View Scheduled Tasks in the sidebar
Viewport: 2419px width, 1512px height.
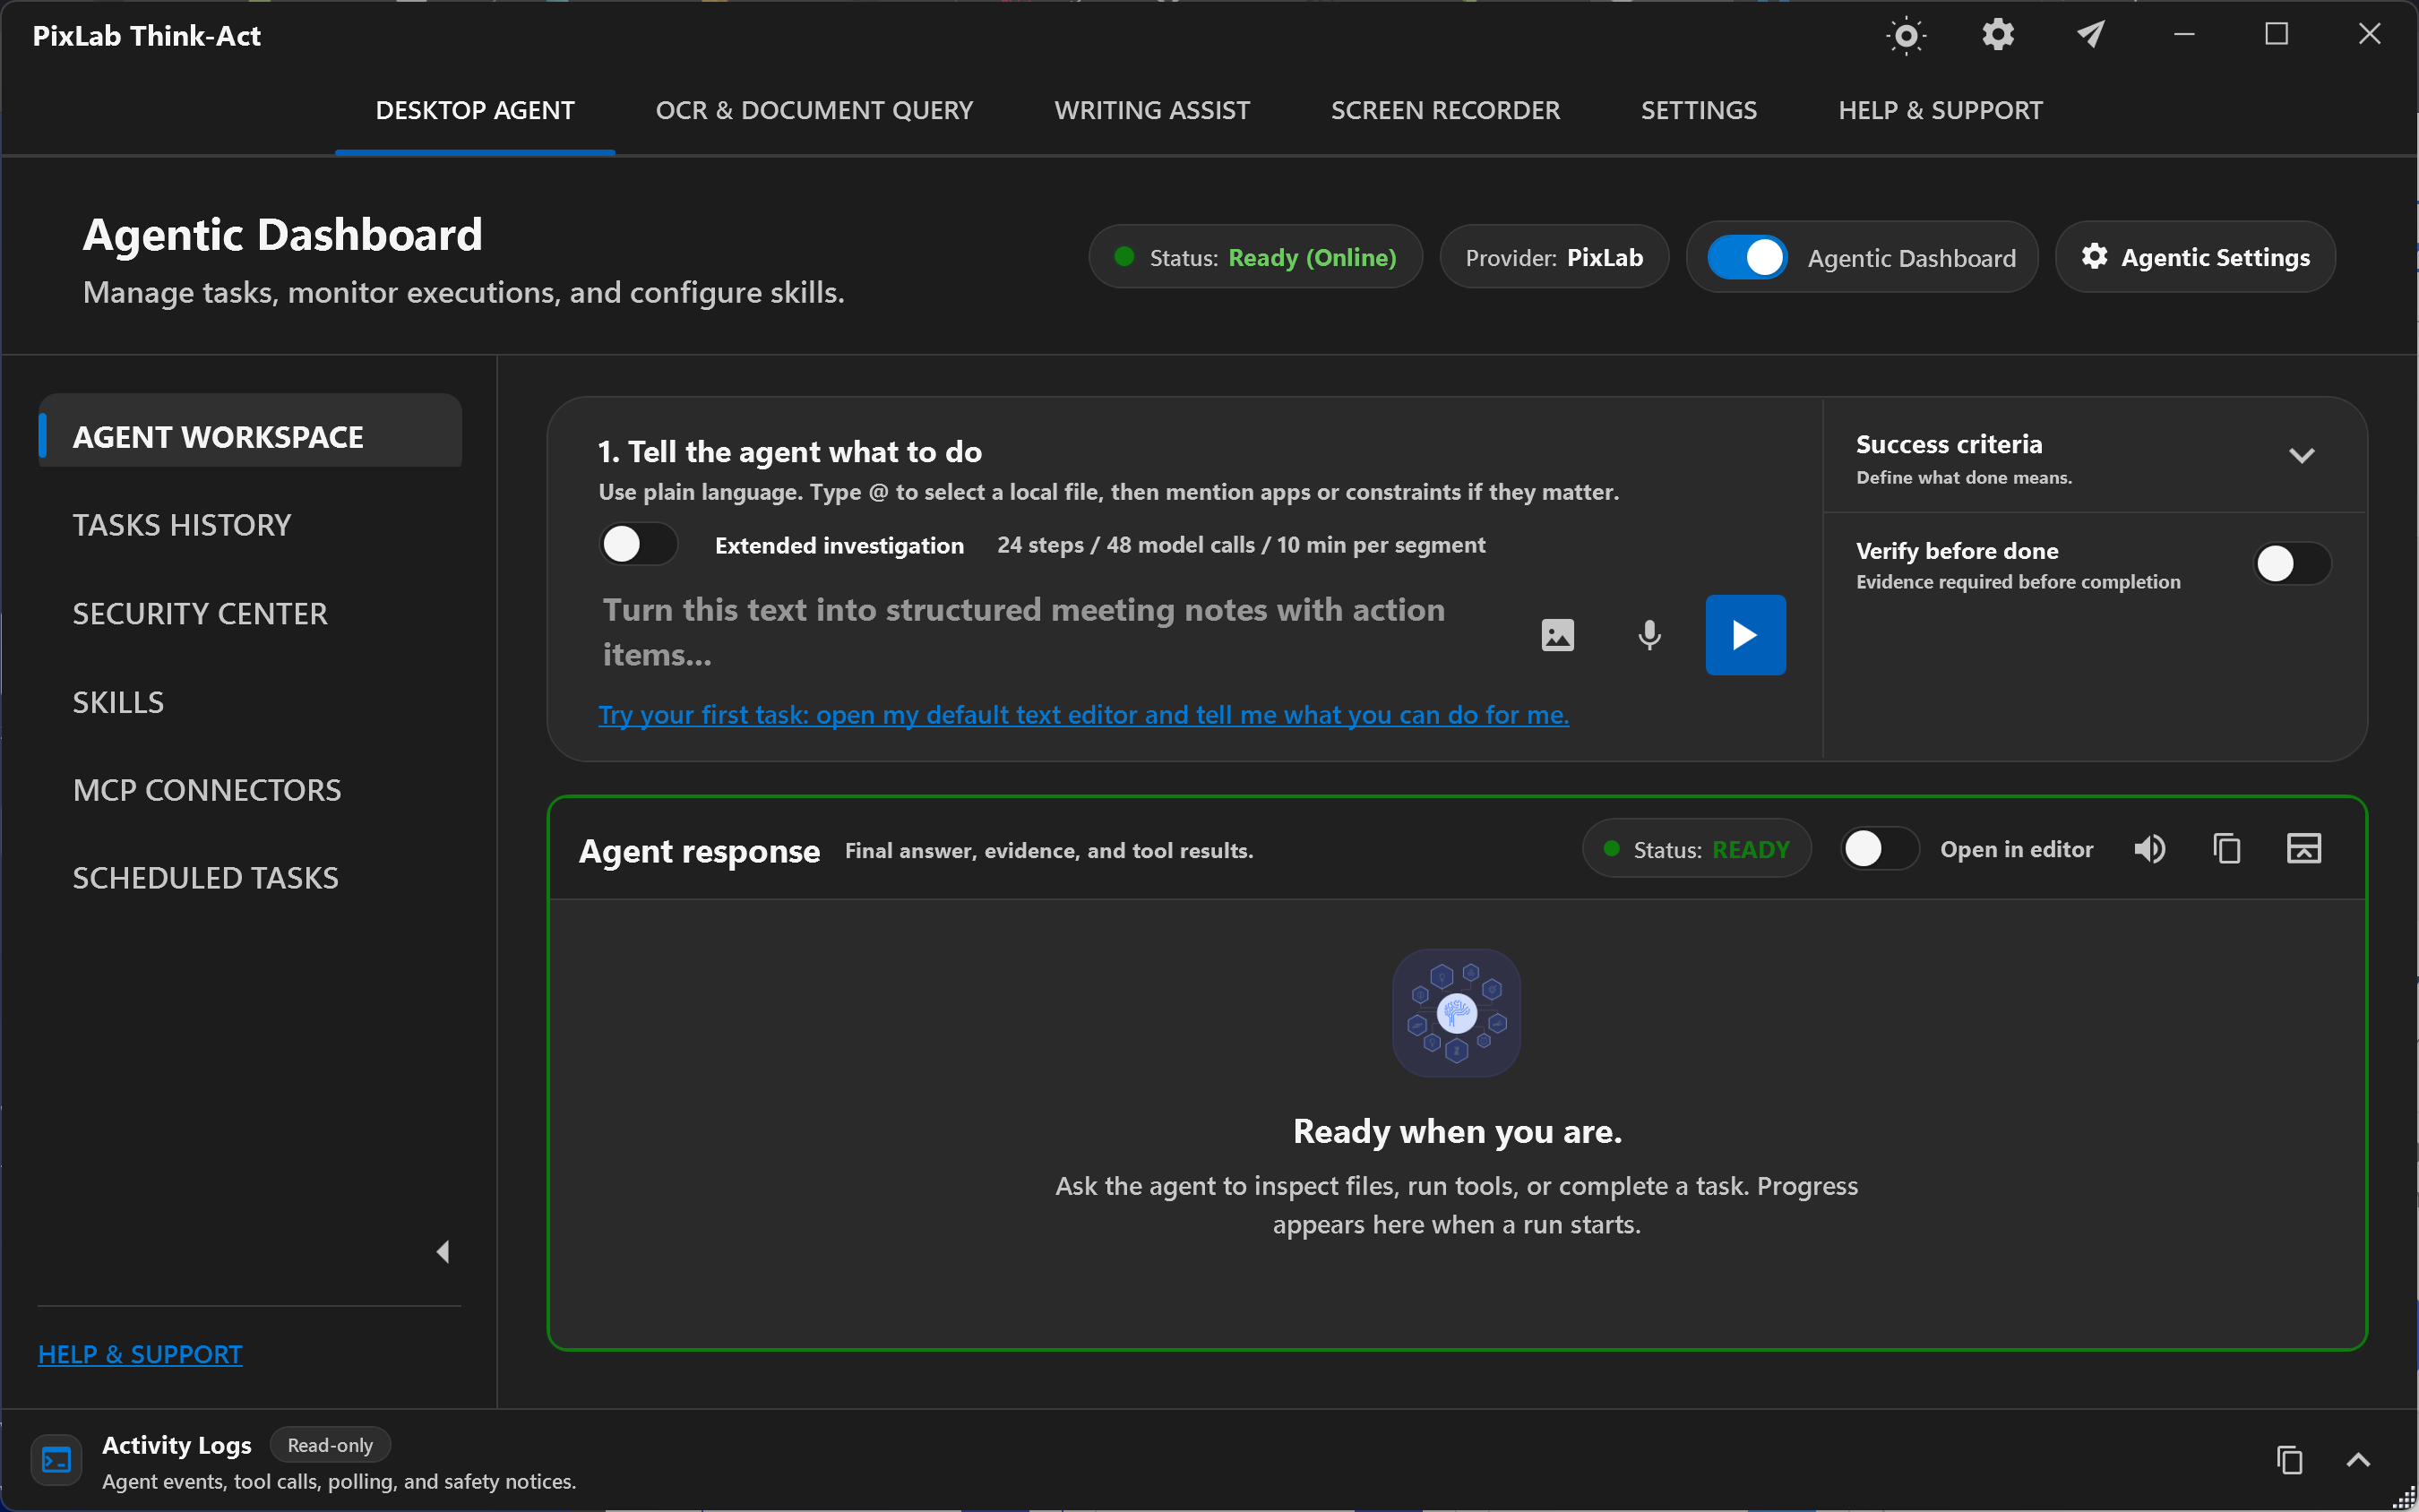(x=205, y=878)
